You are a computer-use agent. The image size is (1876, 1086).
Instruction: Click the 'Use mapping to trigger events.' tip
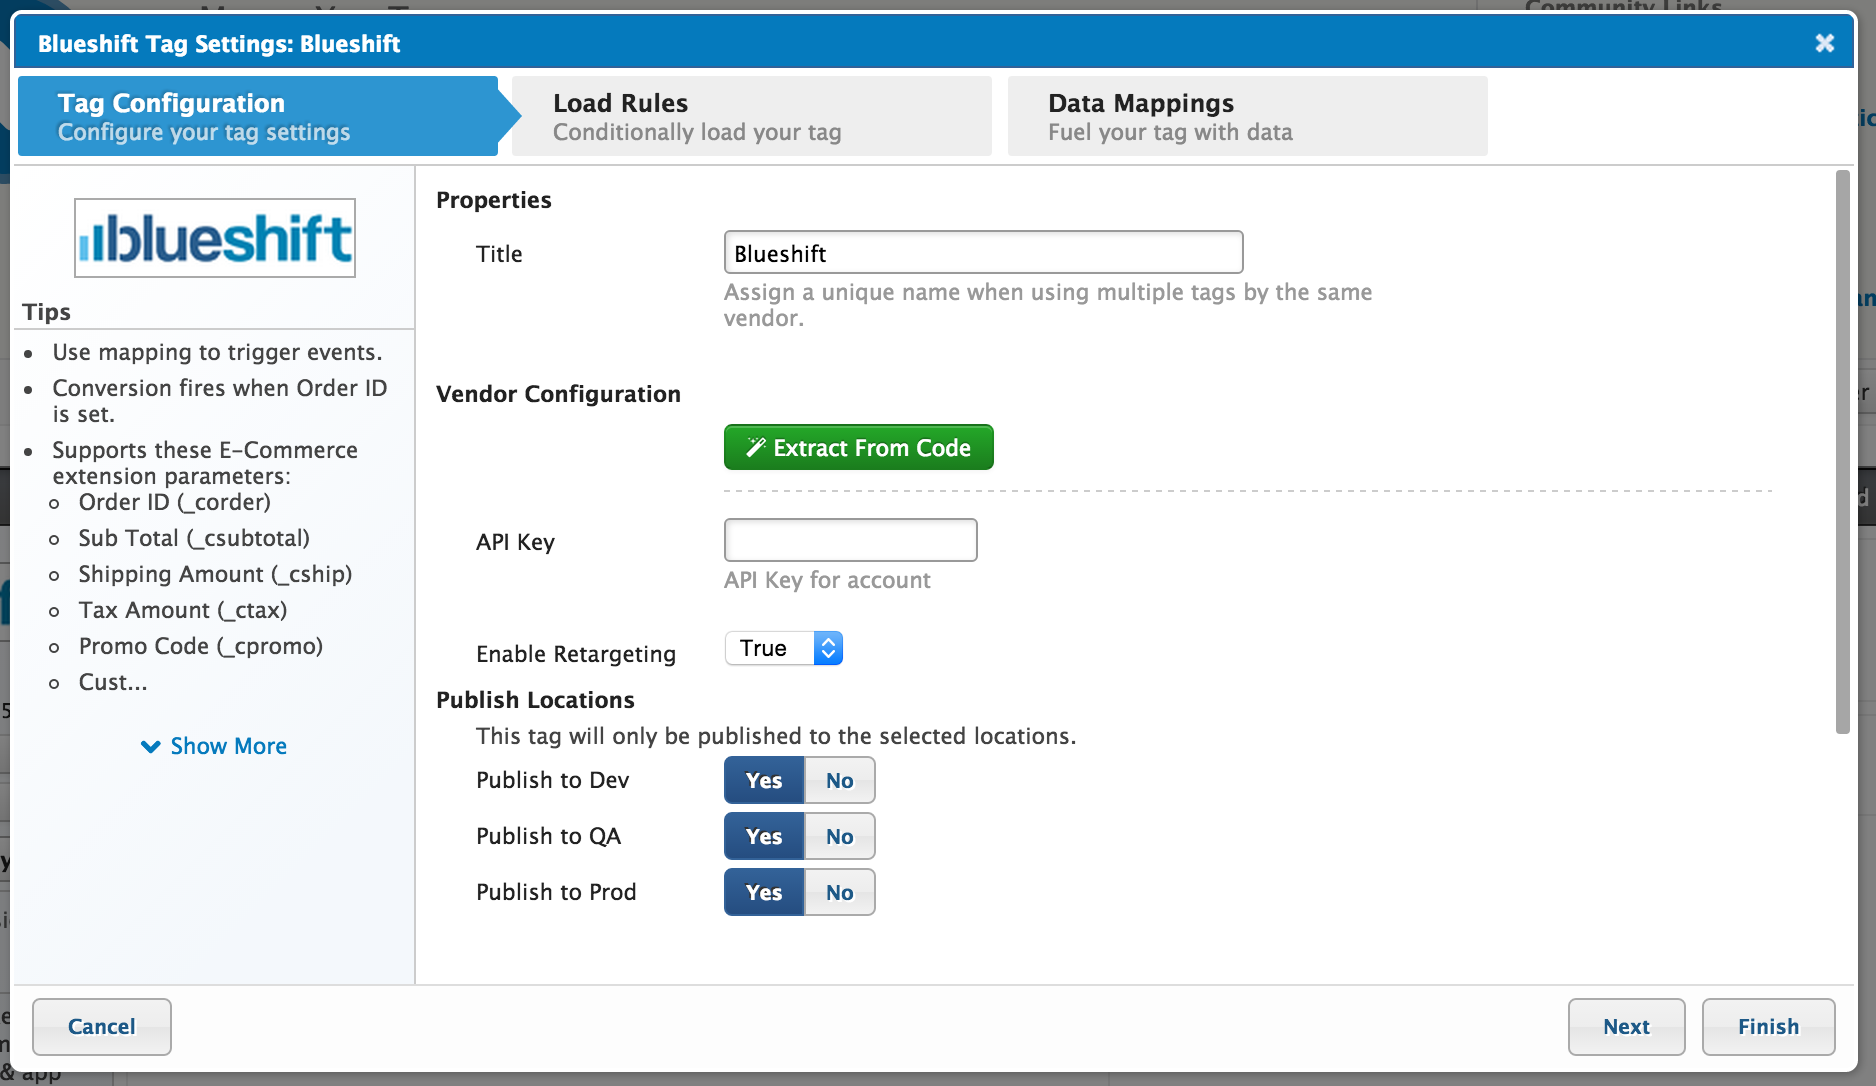tap(217, 352)
